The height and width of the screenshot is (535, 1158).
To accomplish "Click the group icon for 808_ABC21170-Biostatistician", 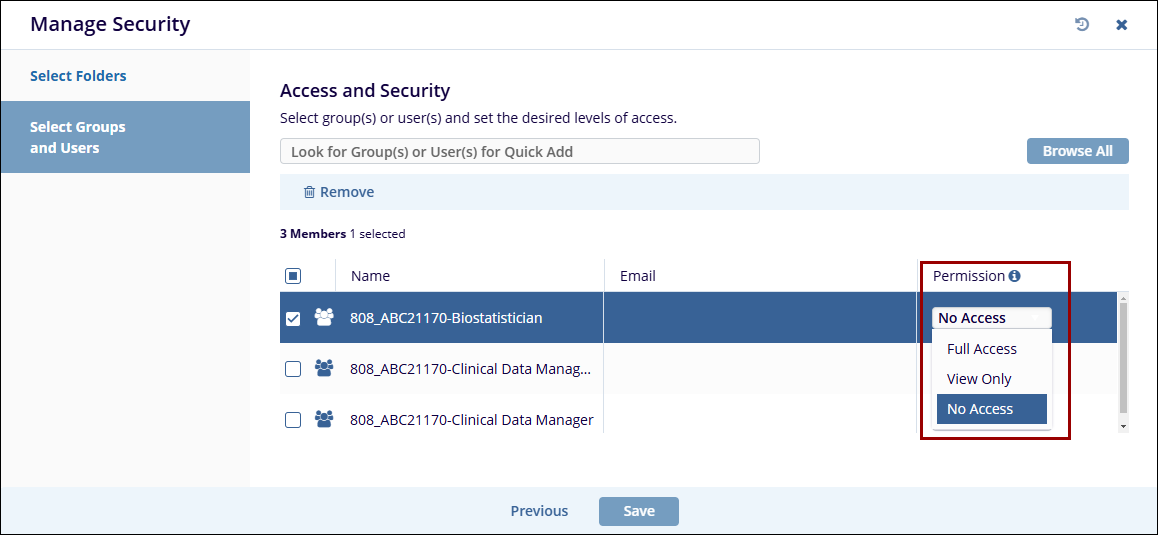I will tap(324, 317).
